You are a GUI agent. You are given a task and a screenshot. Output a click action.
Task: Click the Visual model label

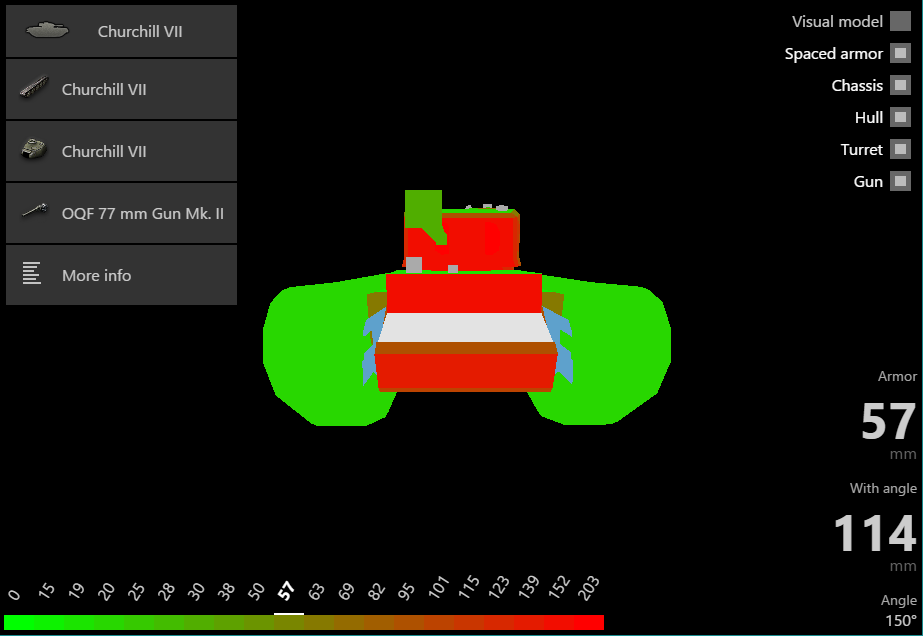837,22
